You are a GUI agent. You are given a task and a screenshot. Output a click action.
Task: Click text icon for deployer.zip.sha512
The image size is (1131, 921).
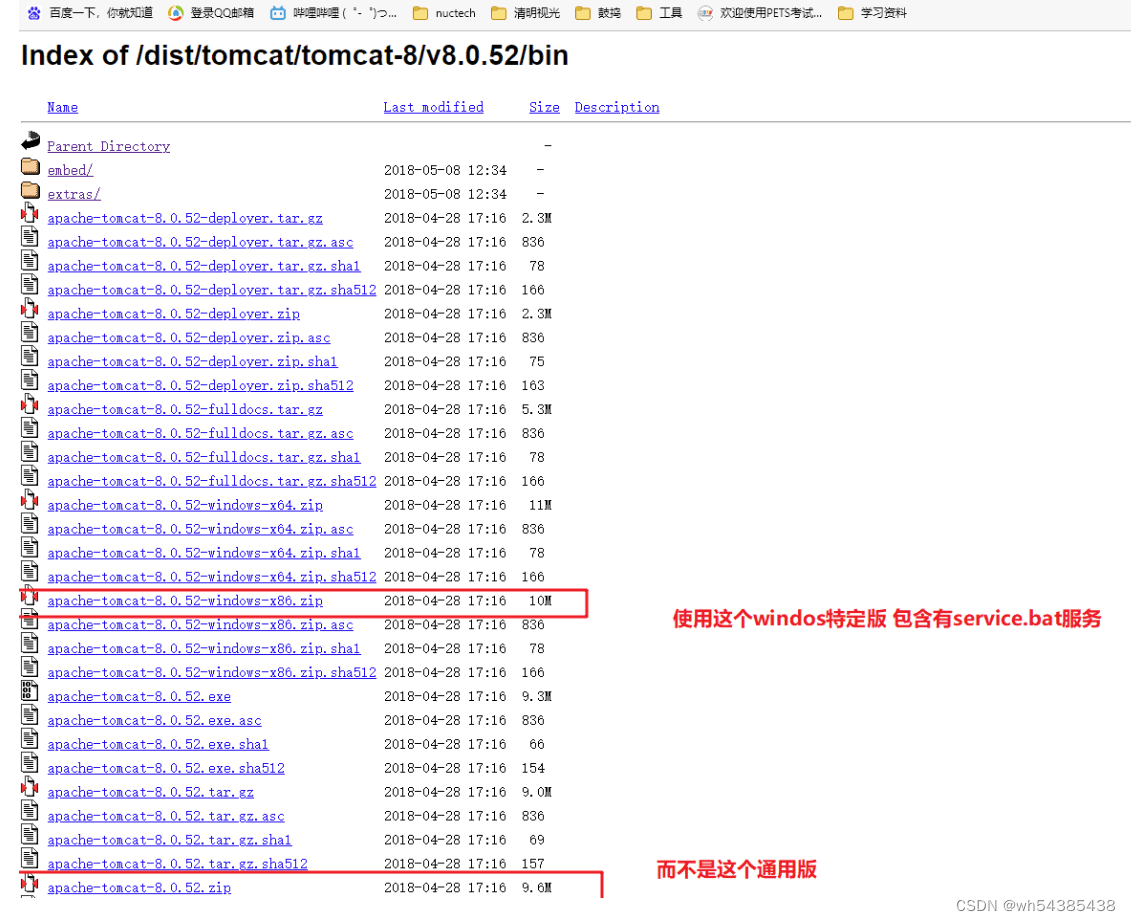pos(30,381)
